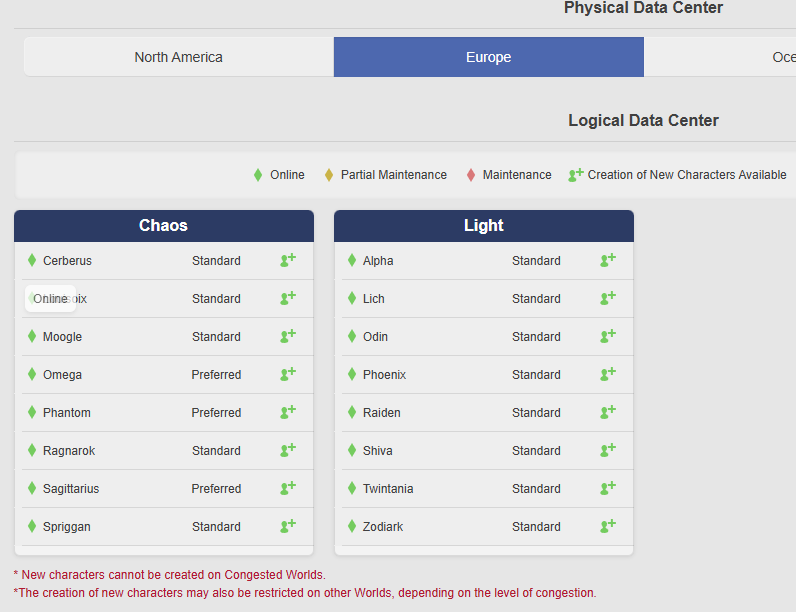Image resolution: width=796 pixels, height=612 pixels.
Task: Click Omega character creation available icon
Action: [288, 374]
